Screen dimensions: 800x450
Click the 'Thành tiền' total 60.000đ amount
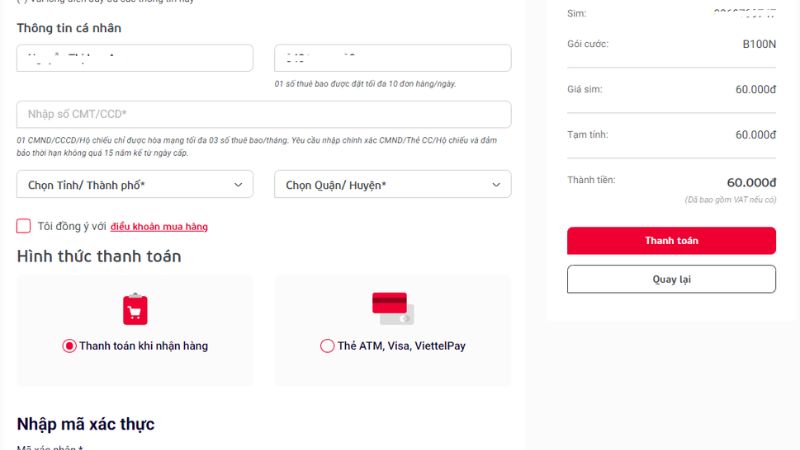coord(751,183)
